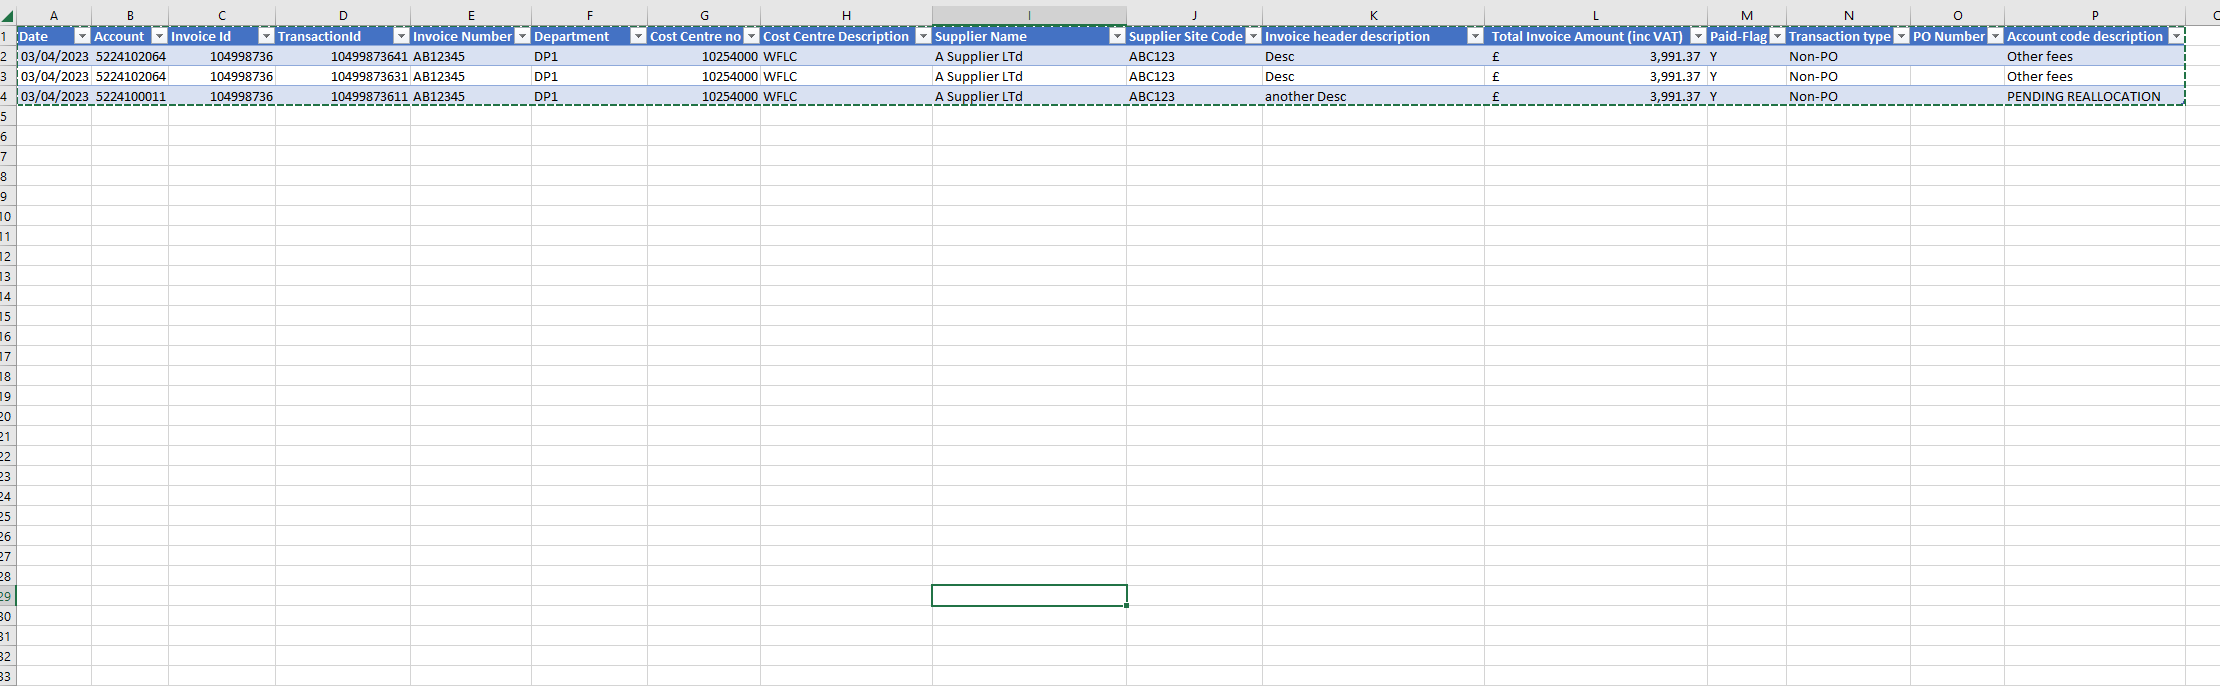Select '03/04/2023' date in row 2
The height and width of the screenshot is (686, 2220).
(x=54, y=56)
